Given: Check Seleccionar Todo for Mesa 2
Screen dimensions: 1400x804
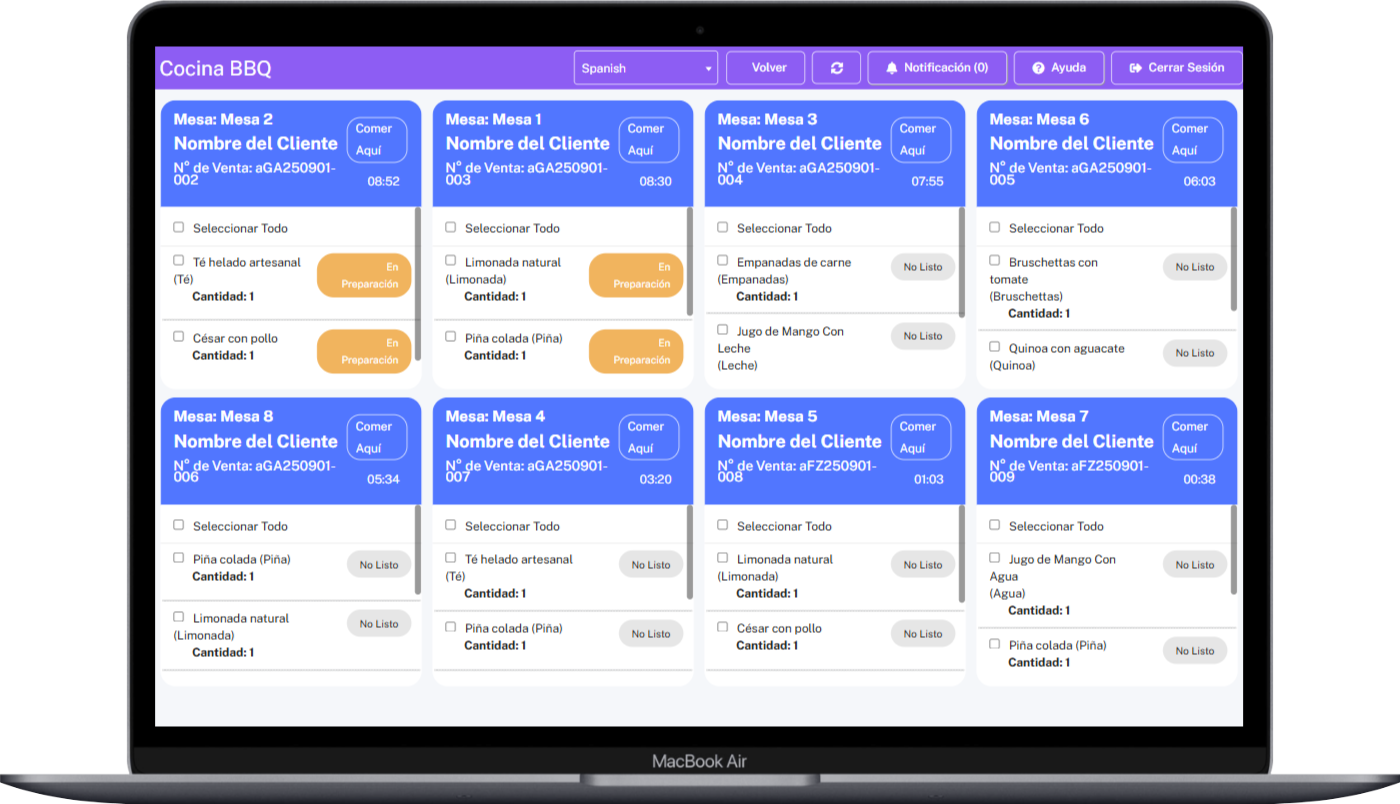Looking at the screenshot, I should click(x=179, y=227).
